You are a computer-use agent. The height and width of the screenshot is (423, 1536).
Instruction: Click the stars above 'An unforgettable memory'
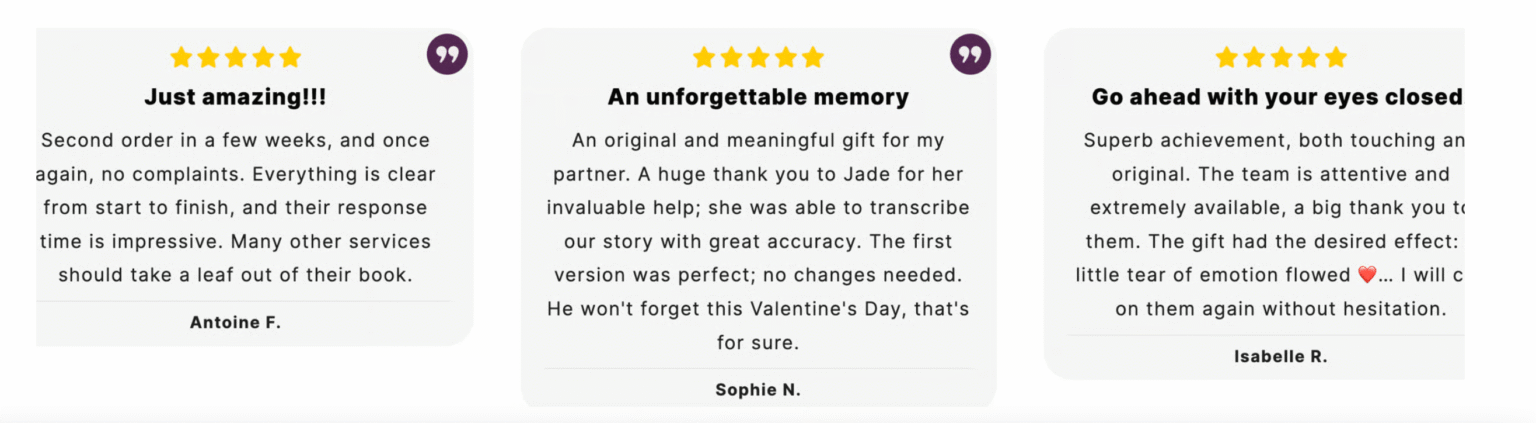758,57
